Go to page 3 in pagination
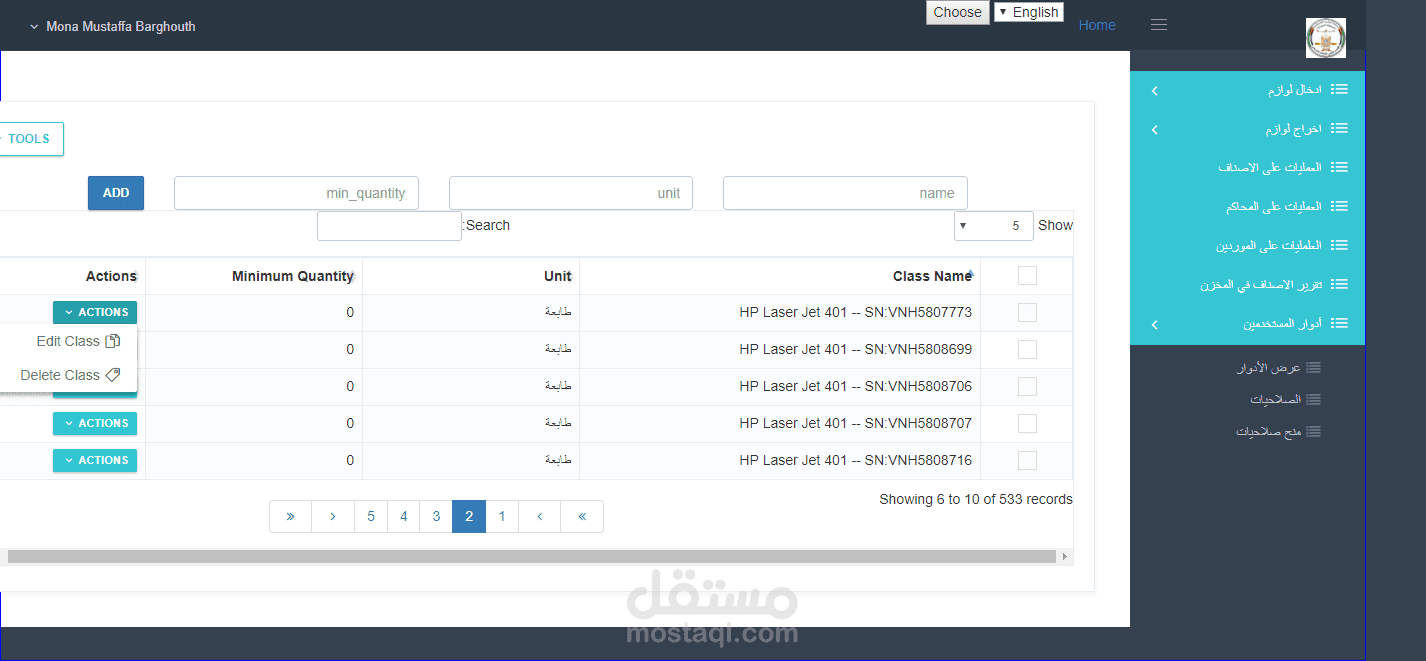 (x=436, y=516)
